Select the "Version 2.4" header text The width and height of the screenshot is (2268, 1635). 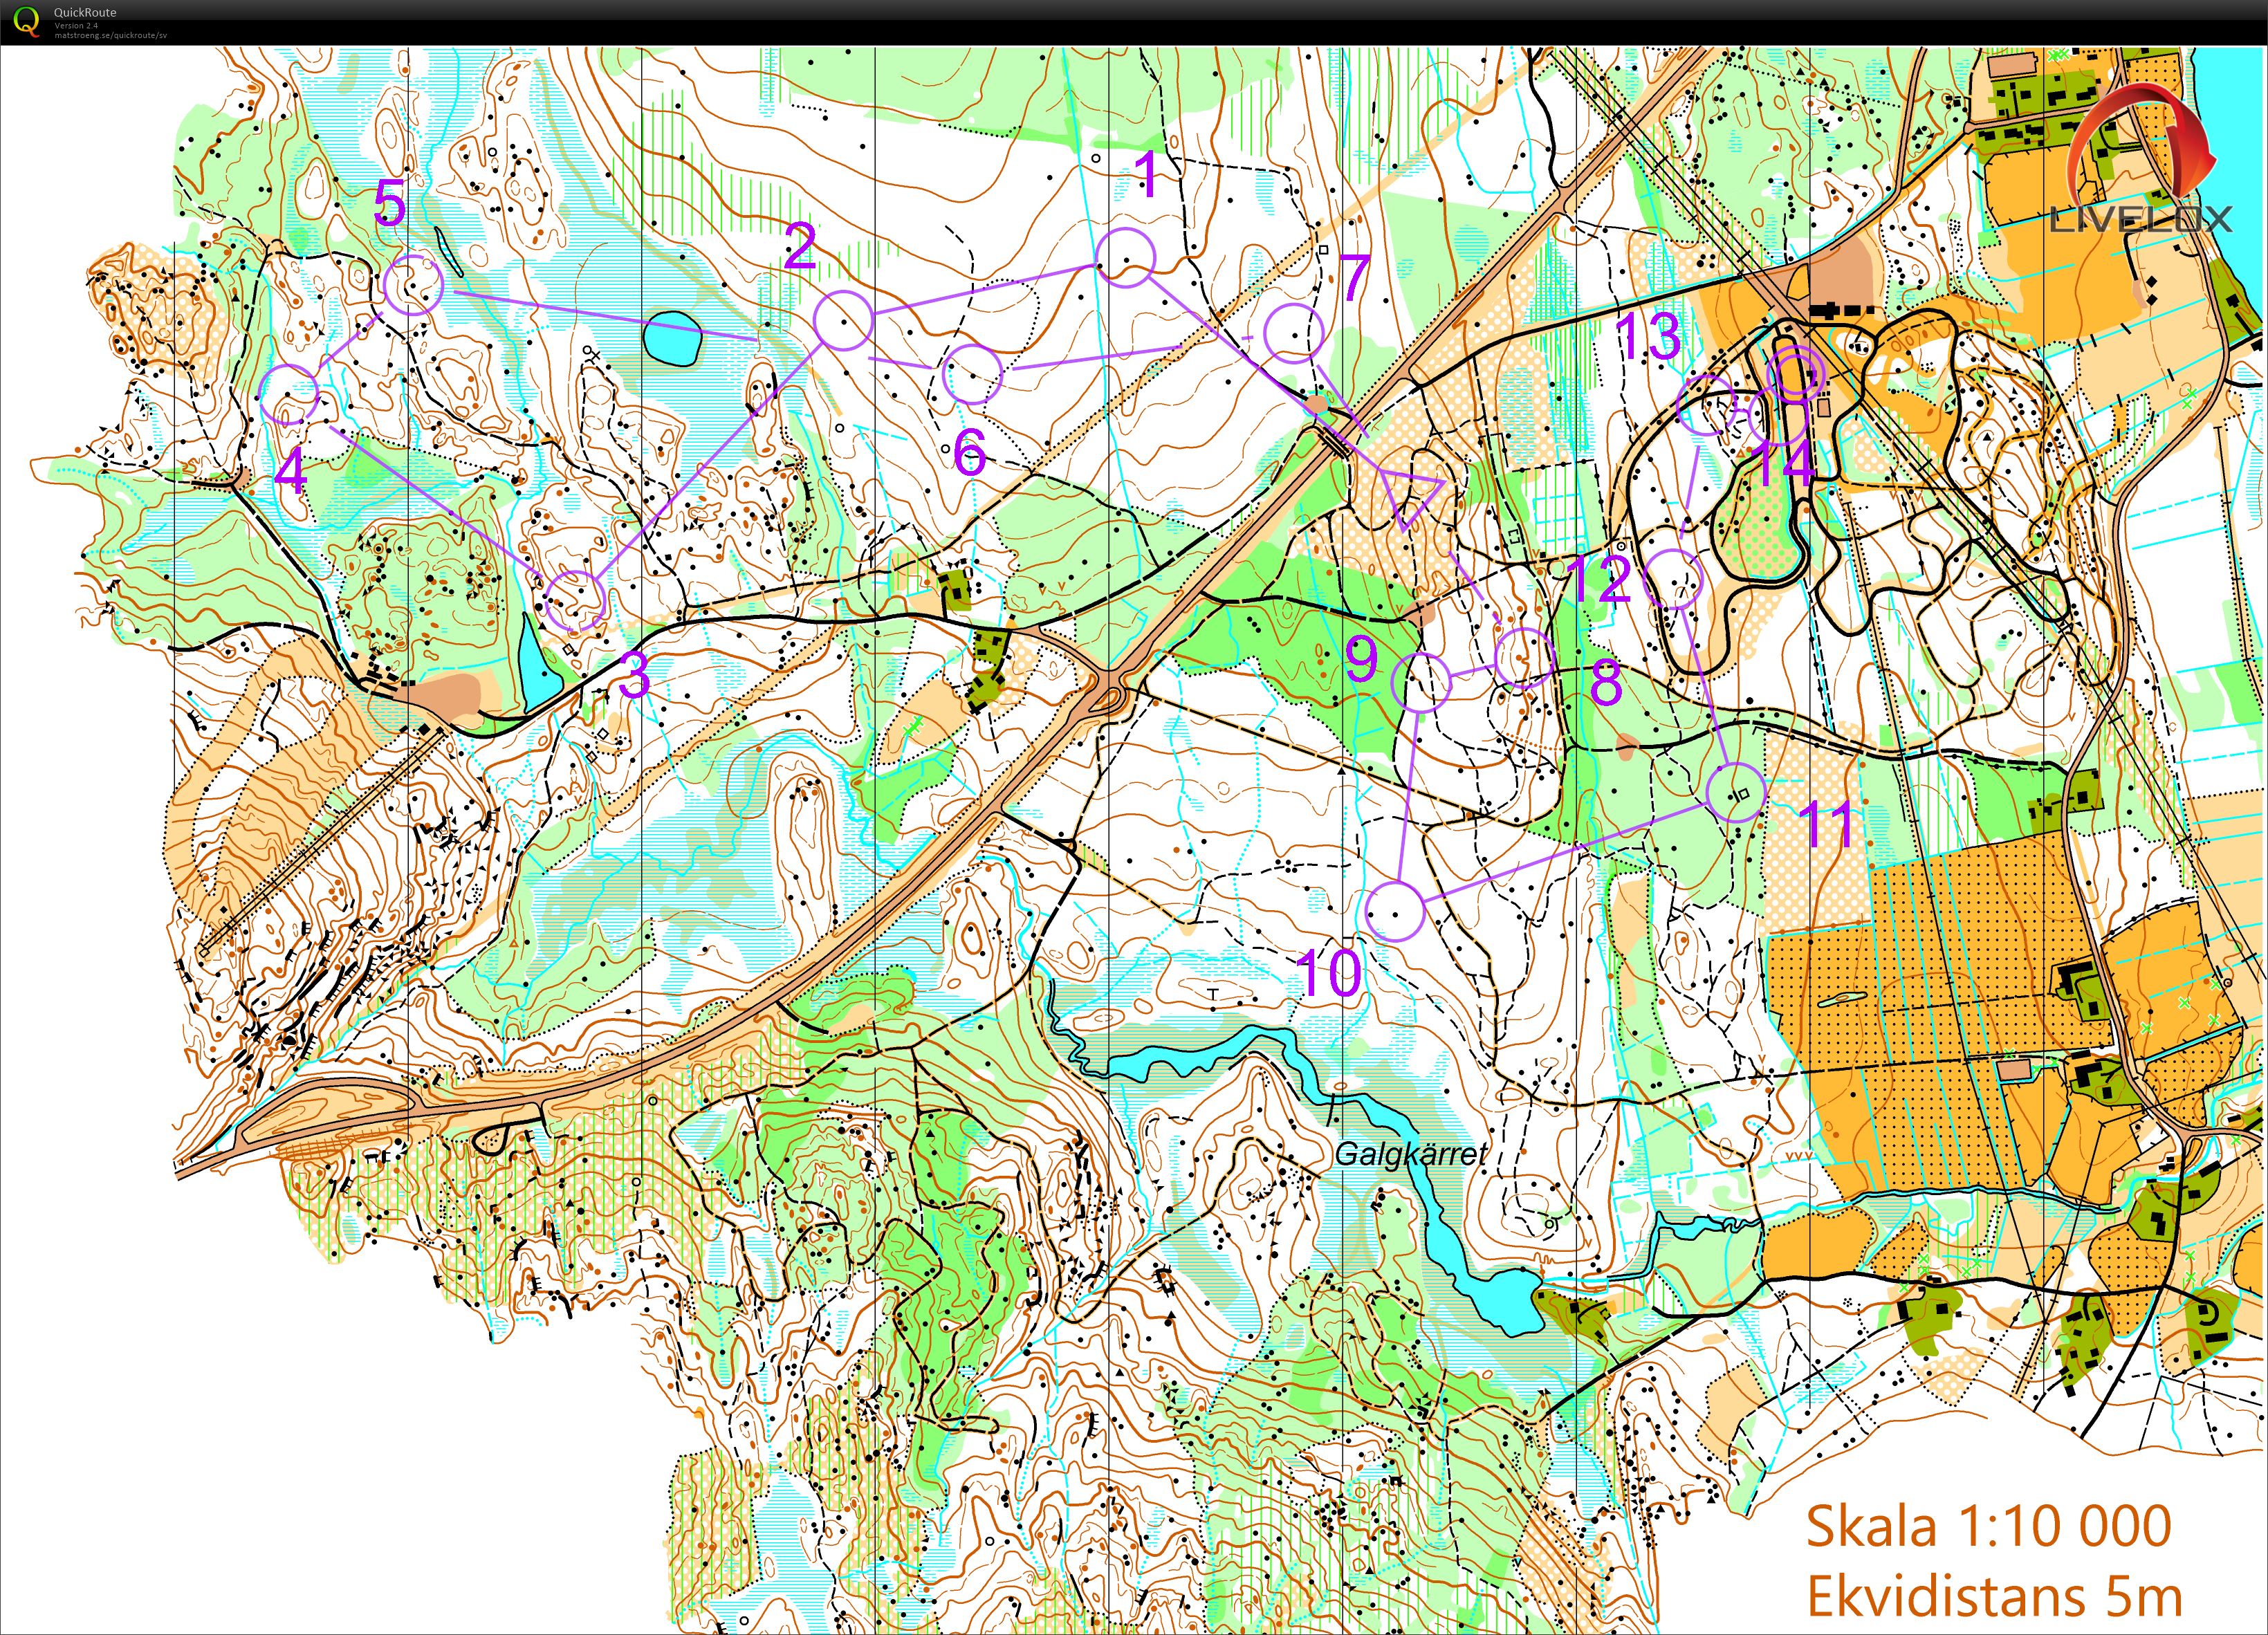point(76,25)
